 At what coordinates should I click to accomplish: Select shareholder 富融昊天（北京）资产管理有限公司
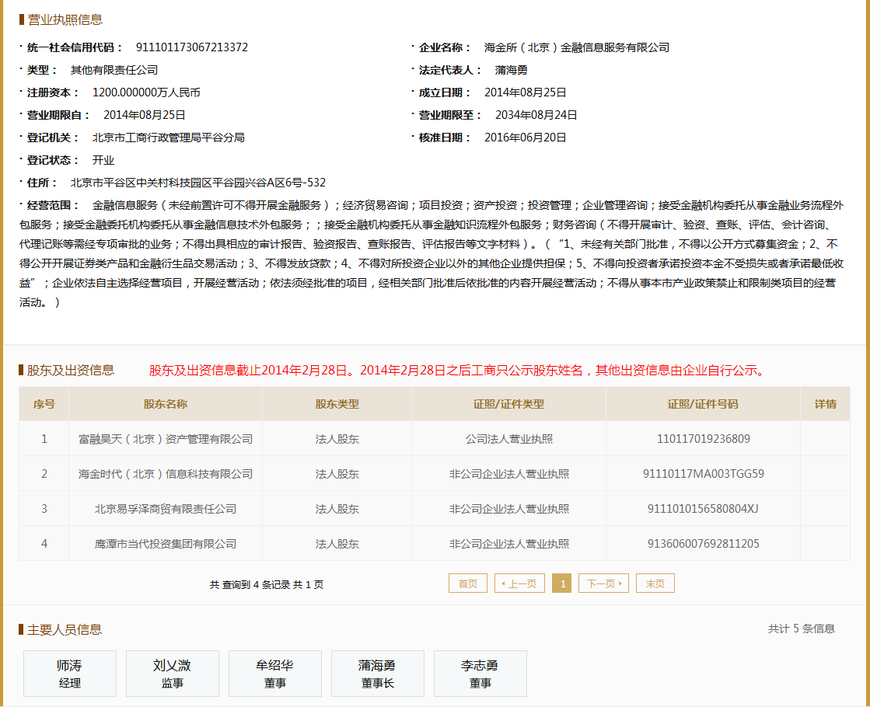click(165, 439)
